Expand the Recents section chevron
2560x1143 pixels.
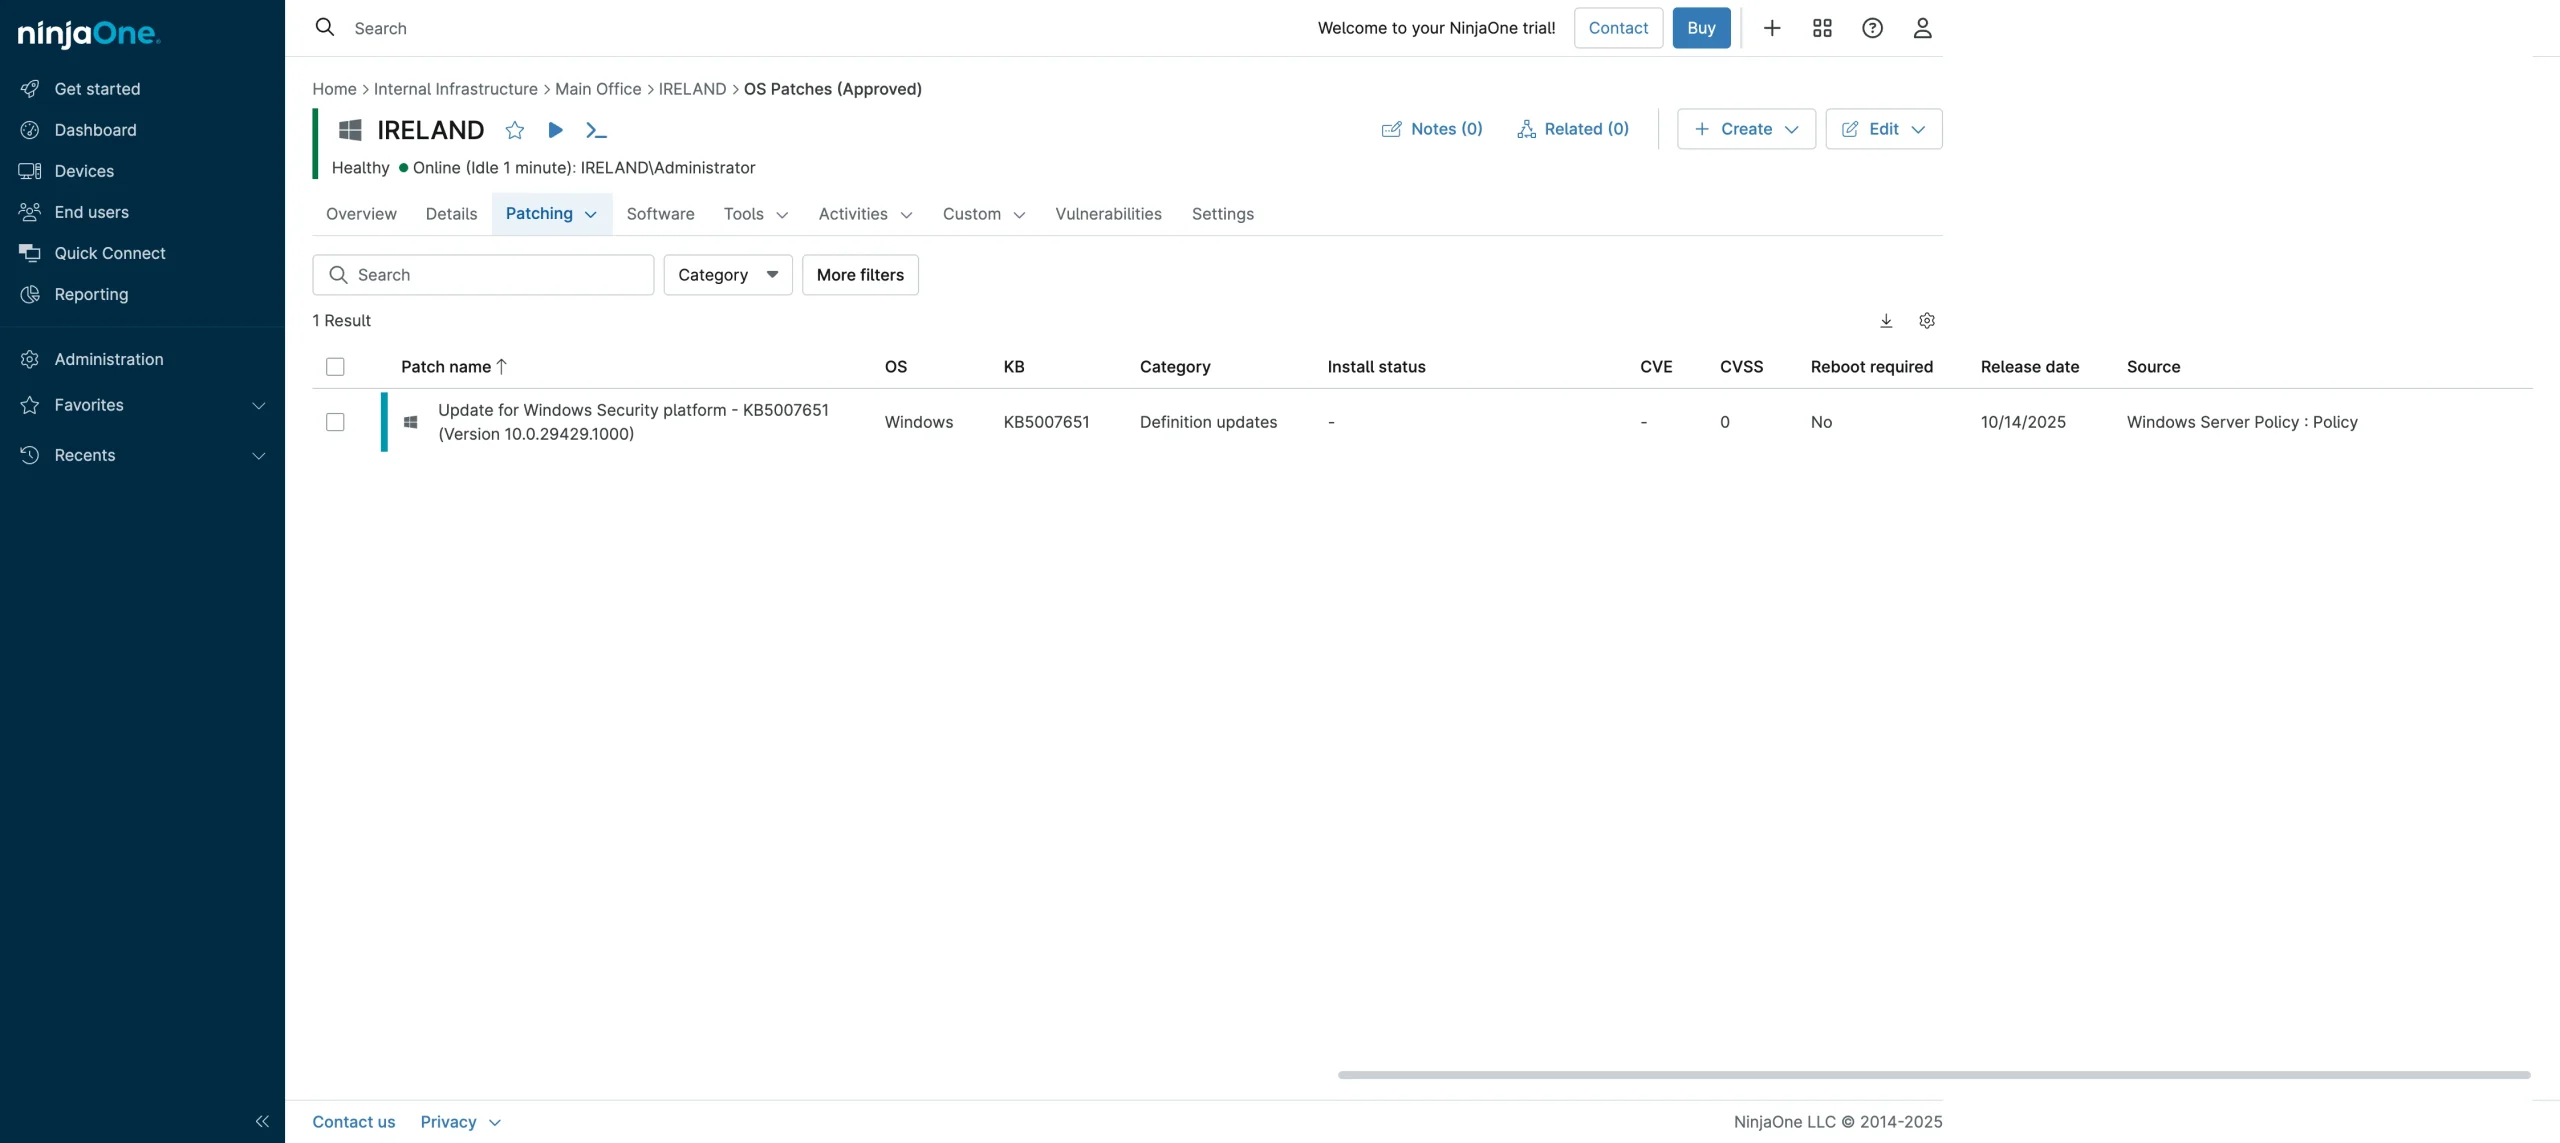click(x=259, y=455)
